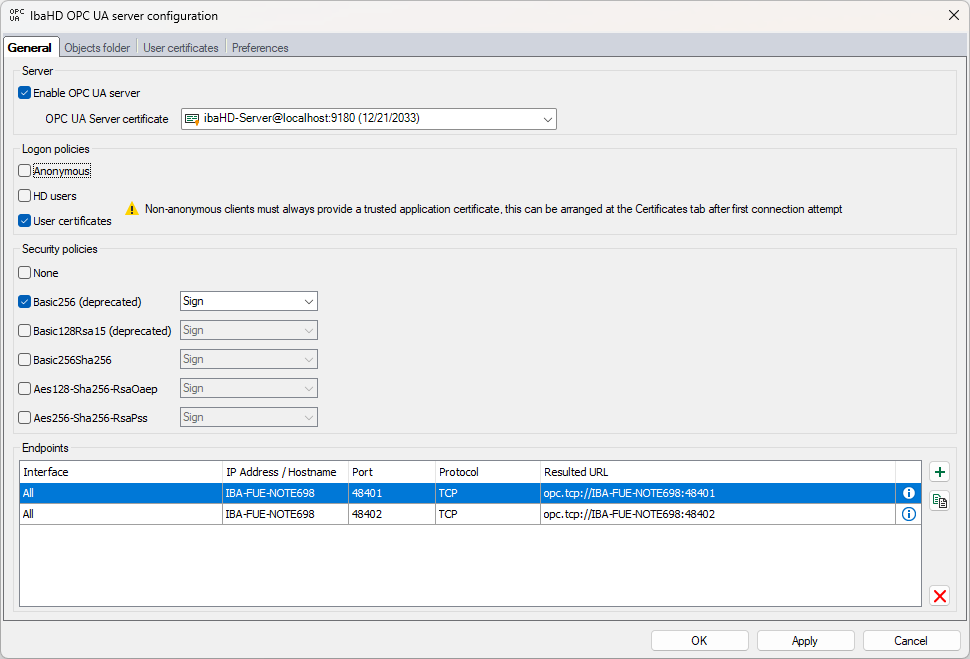Viewport: 970px width, 659px height.
Task: Click the red X delete endpoint icon
Action: pyautogui.click(x=939, y=596)
